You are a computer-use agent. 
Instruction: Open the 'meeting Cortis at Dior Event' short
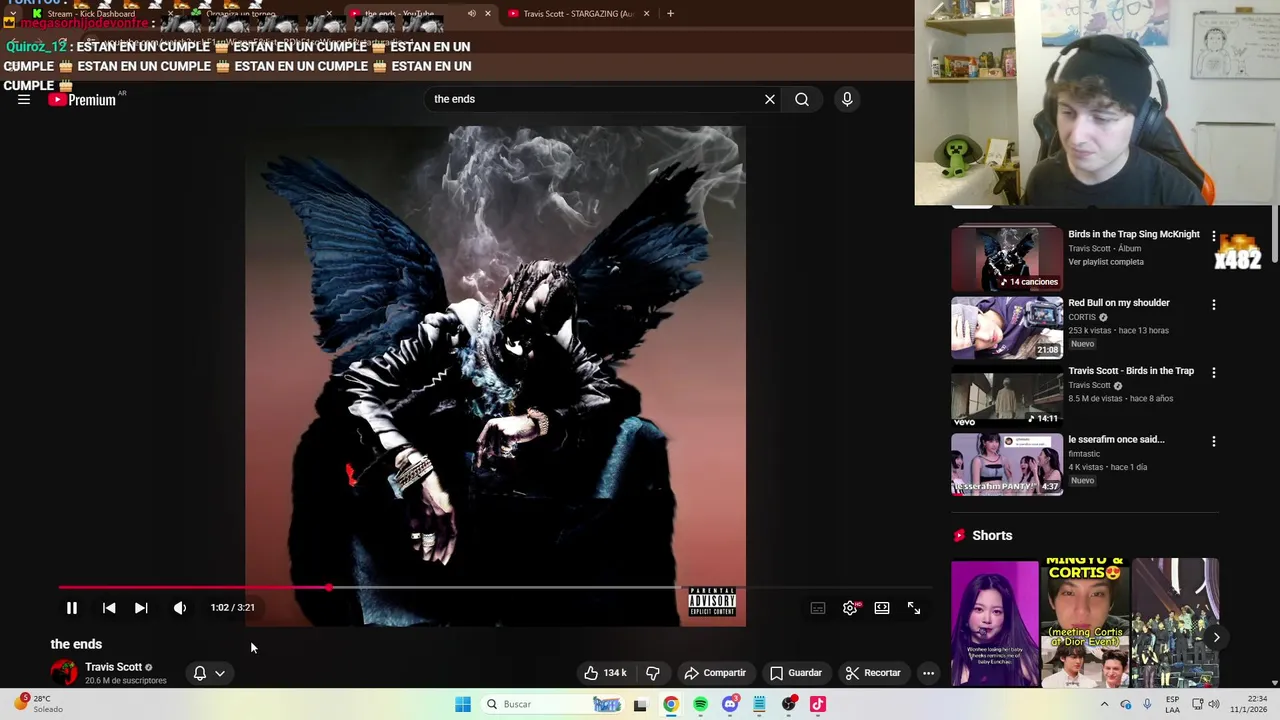[1085, 622]
